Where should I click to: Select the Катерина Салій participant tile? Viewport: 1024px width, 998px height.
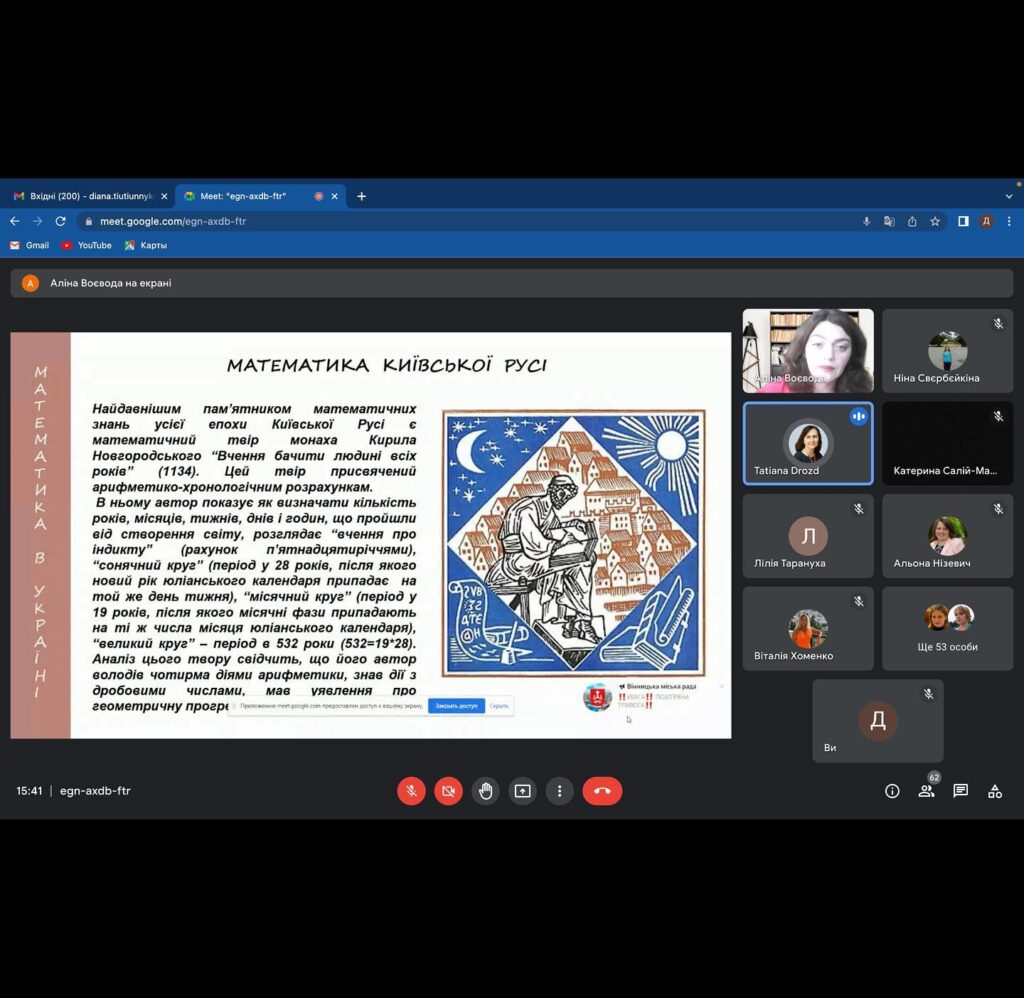(948, 443)
